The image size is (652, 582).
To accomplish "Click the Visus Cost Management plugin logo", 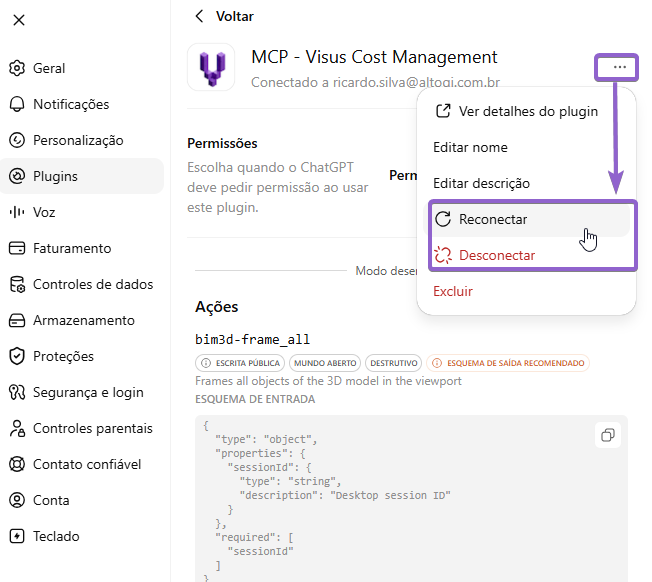I will point(211,67).
